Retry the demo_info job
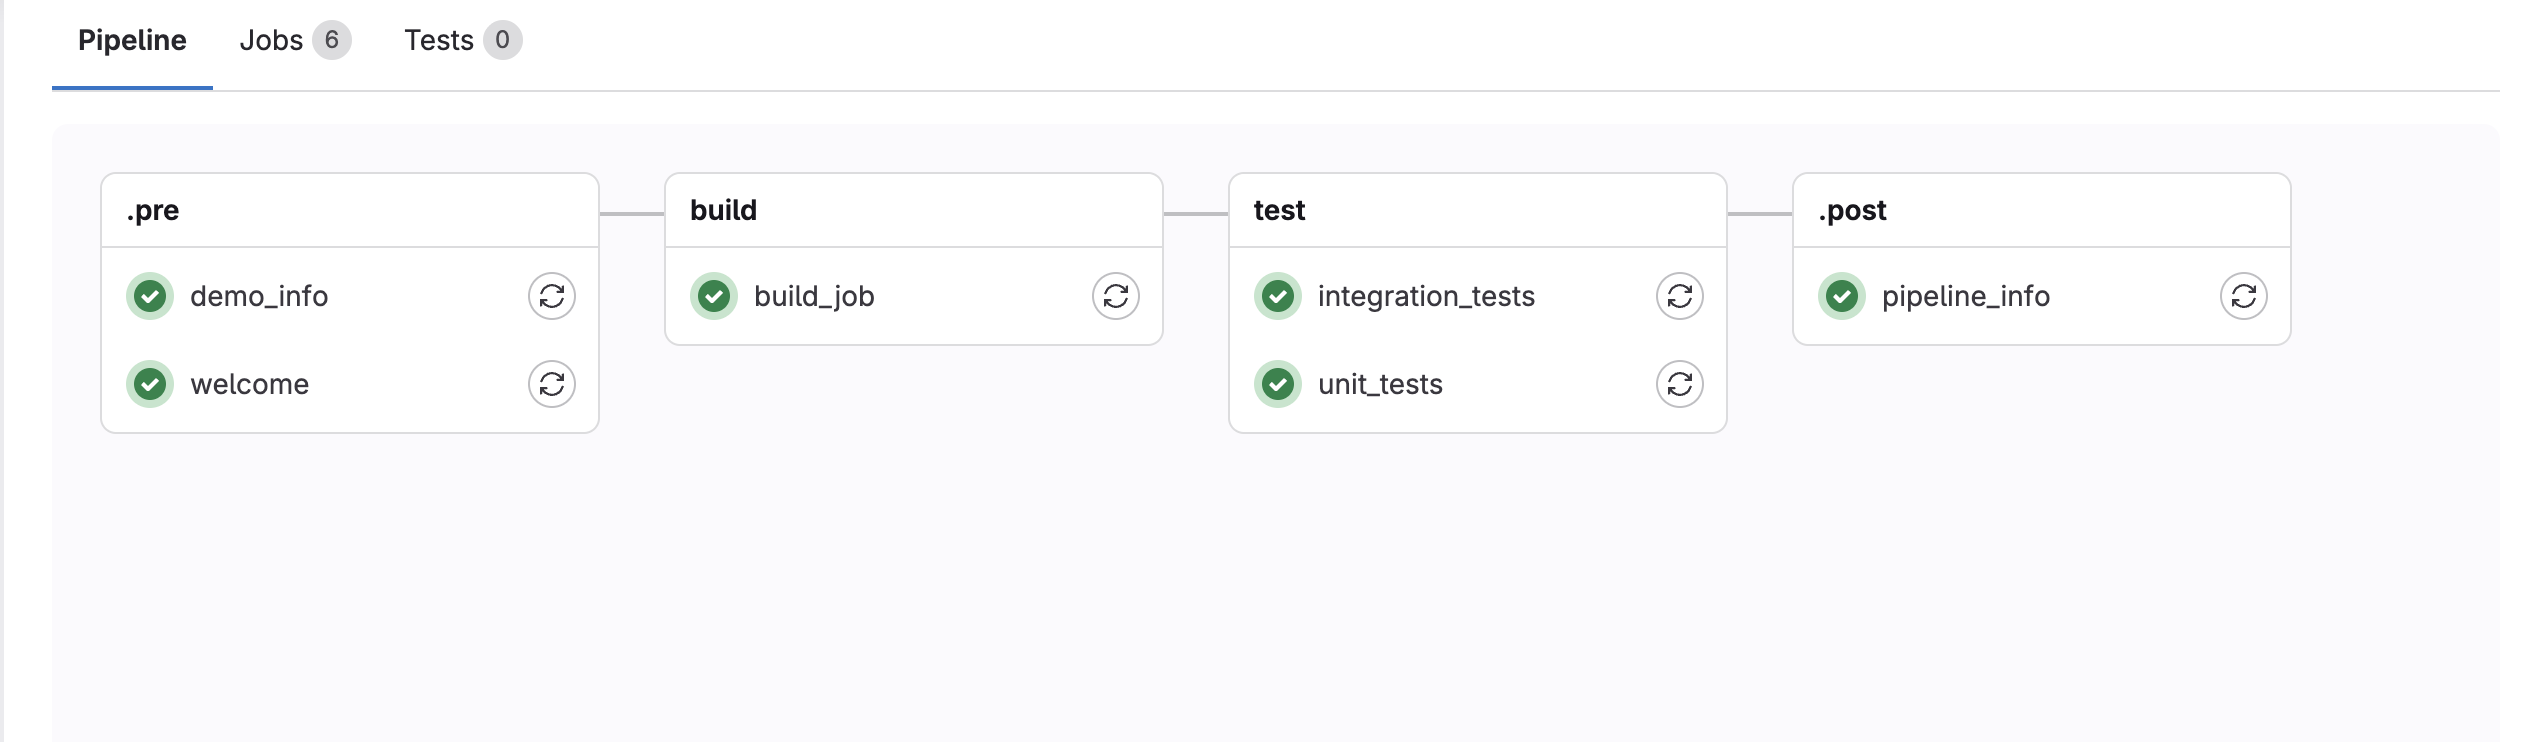This screenshot has width=2542, height=742. [552, 296]
